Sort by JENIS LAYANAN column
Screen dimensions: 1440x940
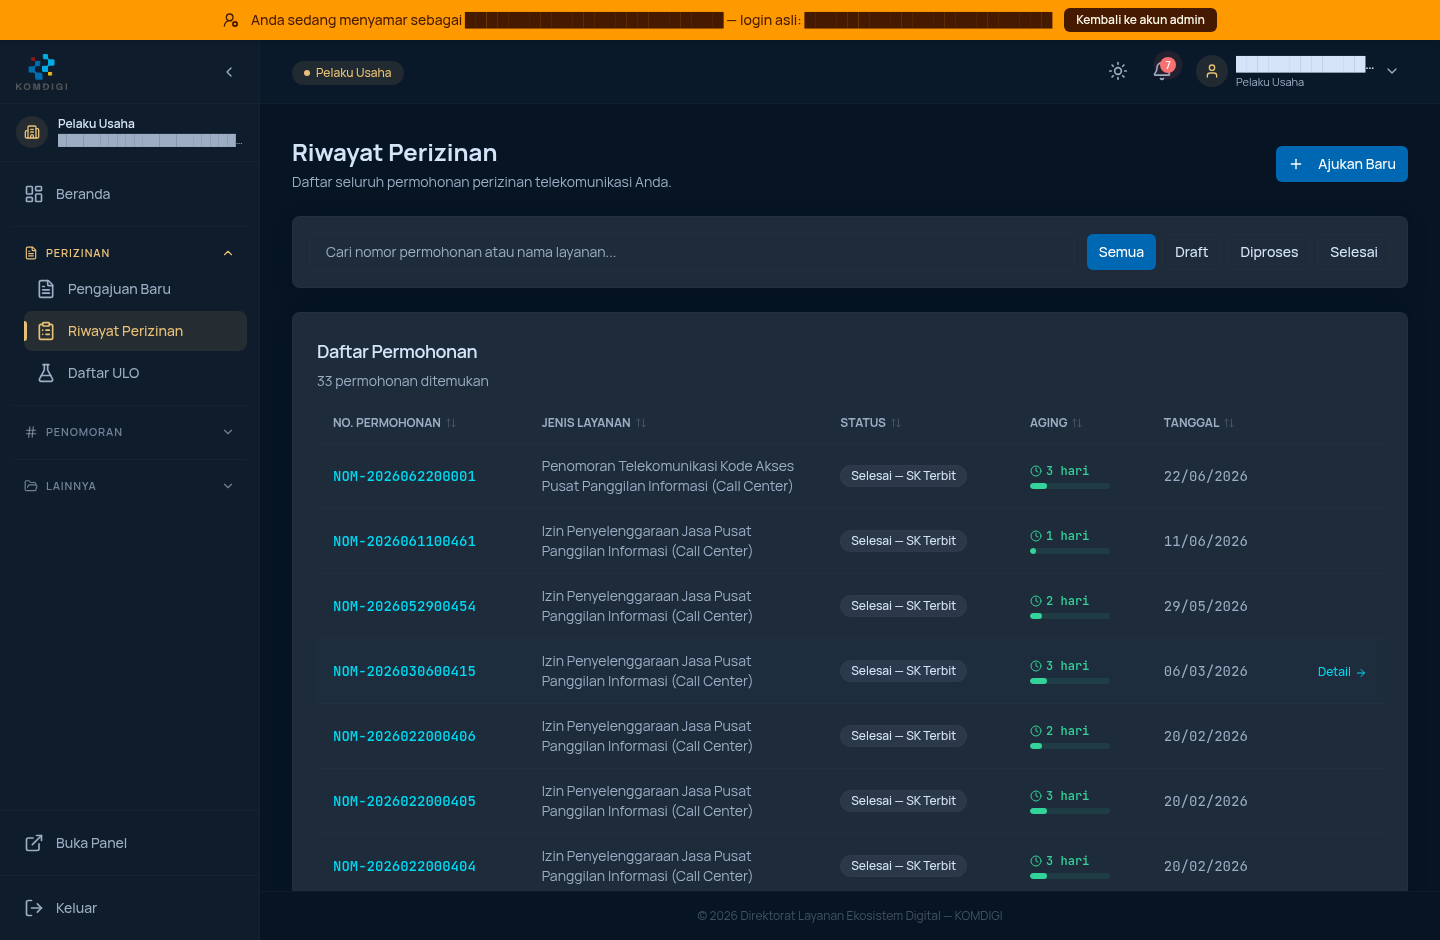pos(594,423)
